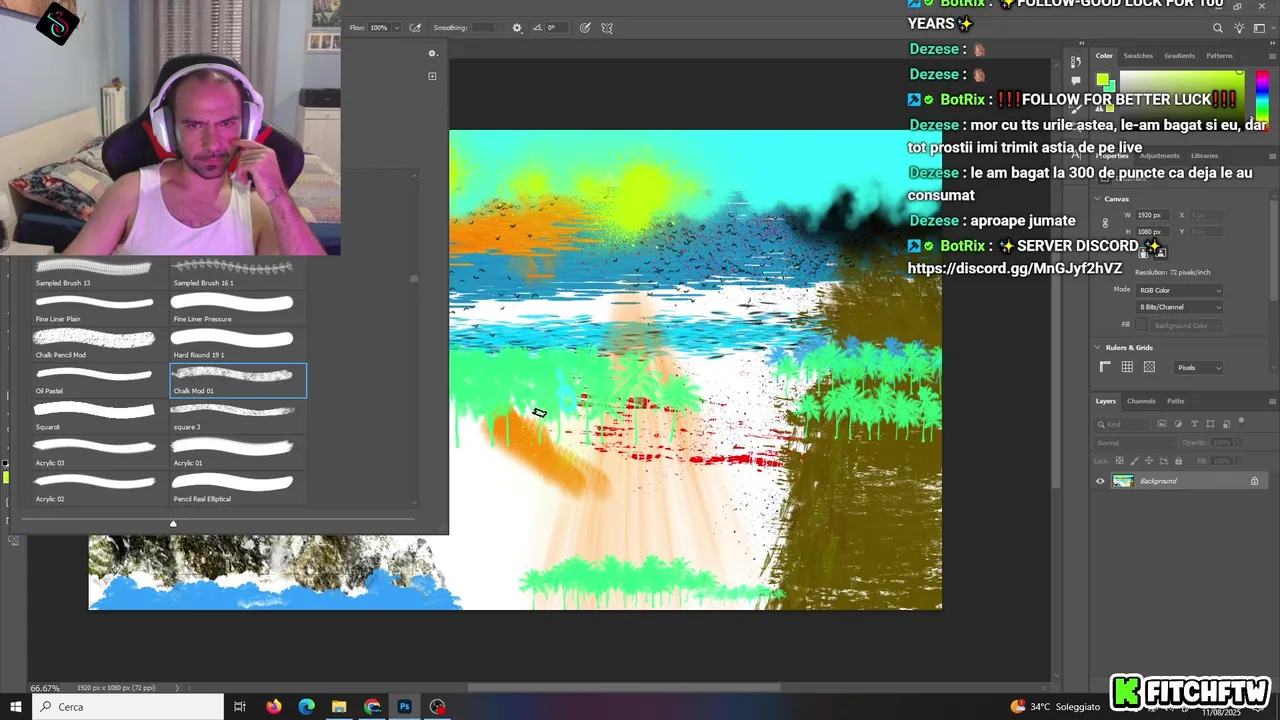Switch to the Patterns tab
This screenshot has width=1280, height=720.
pyautogui.click(x=1219, y=56)
